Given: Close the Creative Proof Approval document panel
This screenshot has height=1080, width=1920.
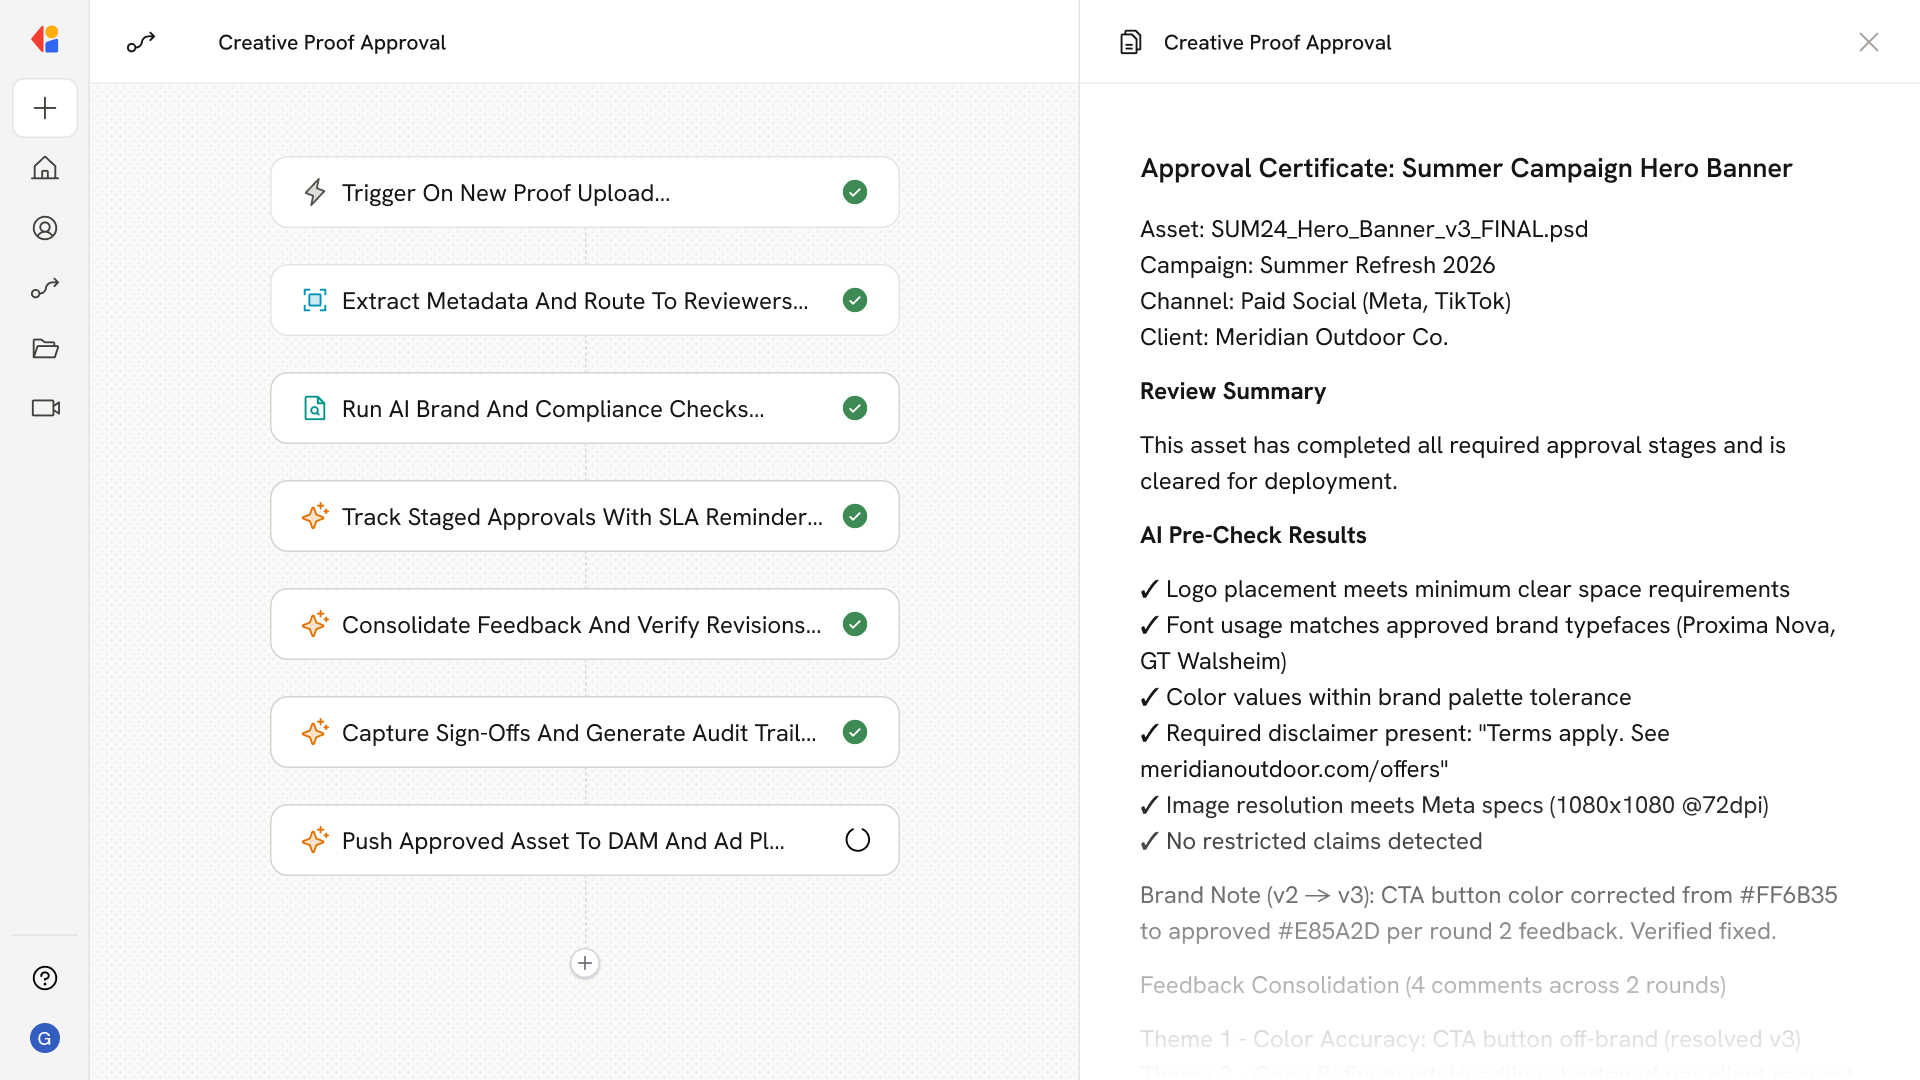Looking at the screenshot, I should tap(1868, 42).
